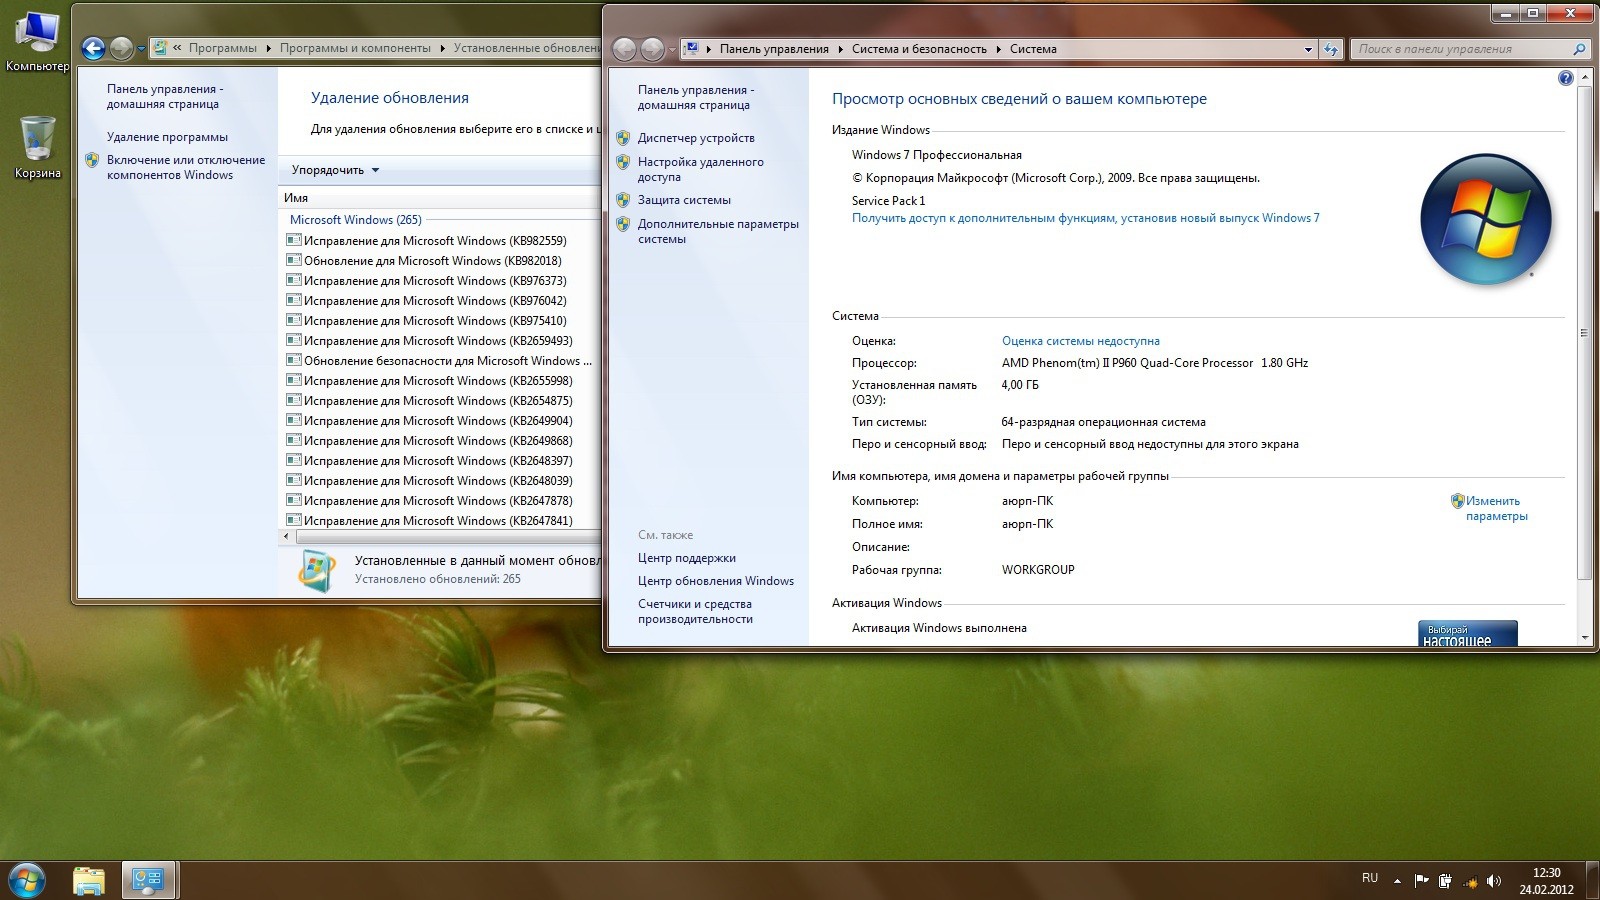The height and width of the screenshot is (900, 1600).
Task: Select update row KB2659493
Action: click(x=438, y=341)
